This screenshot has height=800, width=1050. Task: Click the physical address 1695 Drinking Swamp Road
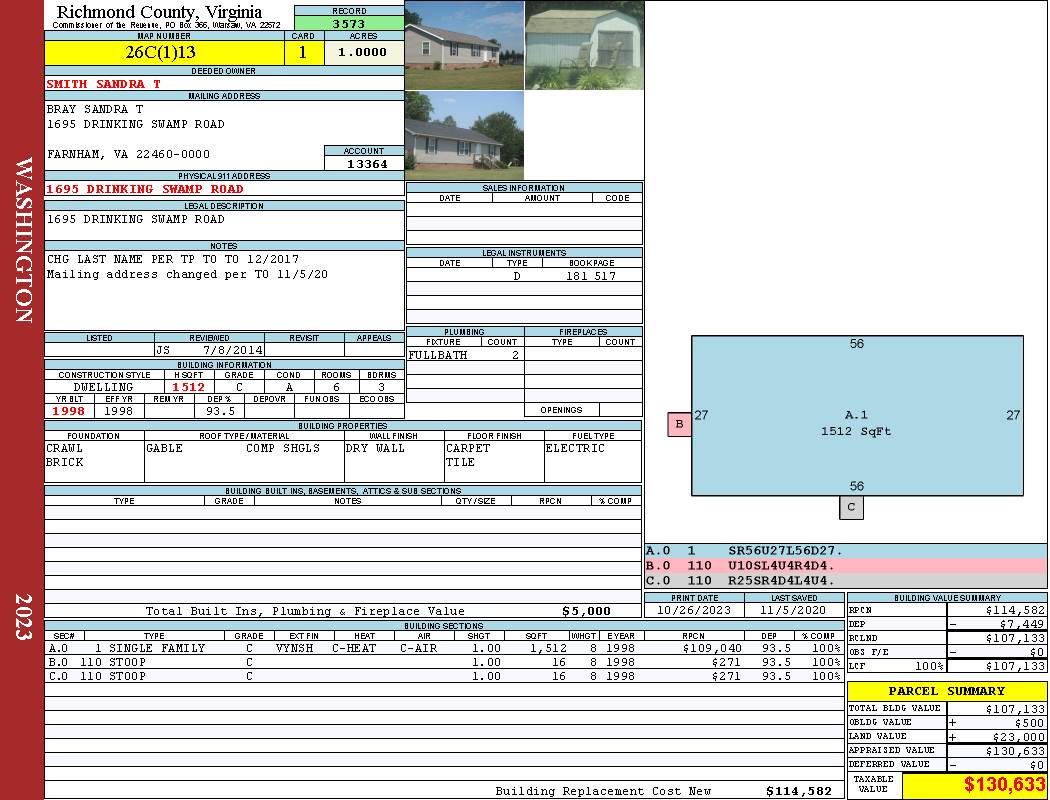pyautogui.click(x=145, y=189)
